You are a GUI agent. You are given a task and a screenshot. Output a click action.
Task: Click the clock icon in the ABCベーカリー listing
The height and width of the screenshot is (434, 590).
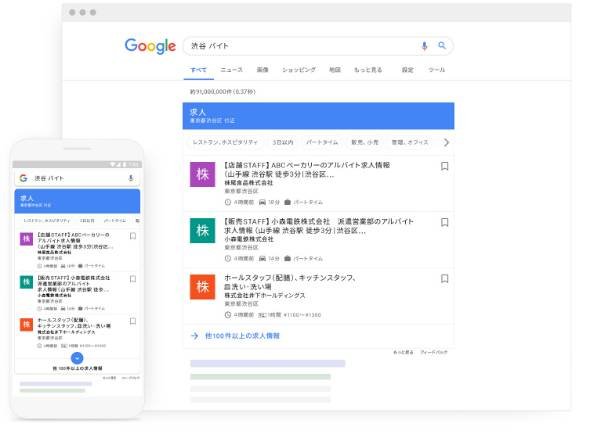pos(228,202)
